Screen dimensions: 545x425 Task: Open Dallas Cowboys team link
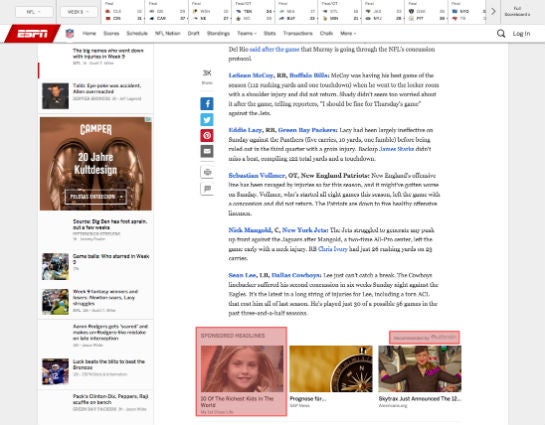(x=296, y=275)
